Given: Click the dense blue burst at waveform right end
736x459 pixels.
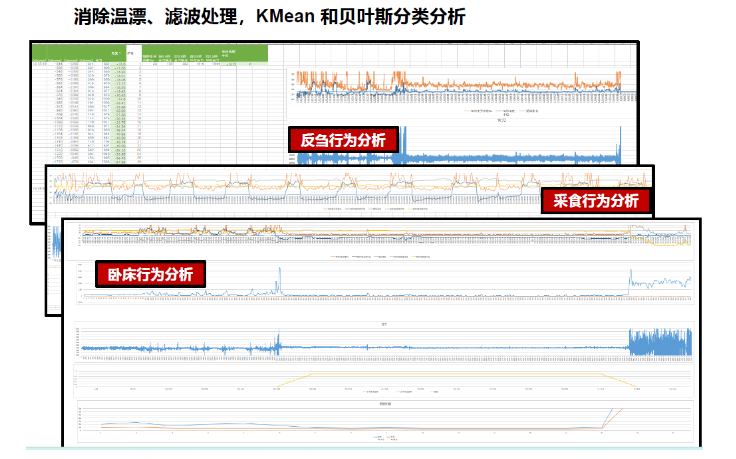Looking at the screenshot, I should (659, 343).
